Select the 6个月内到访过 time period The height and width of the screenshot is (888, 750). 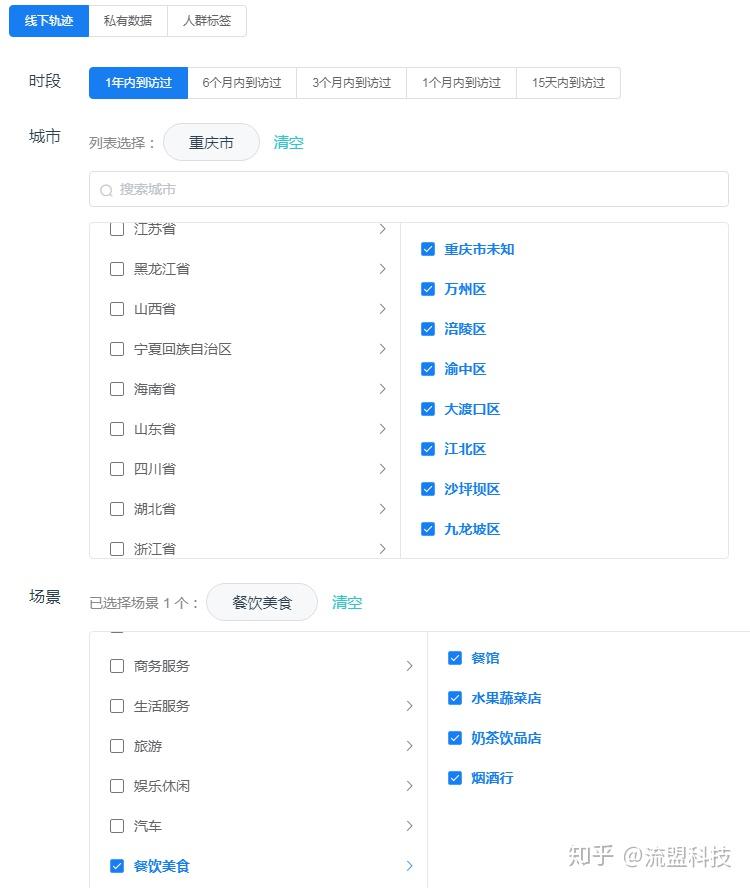[x=241, y=83]
